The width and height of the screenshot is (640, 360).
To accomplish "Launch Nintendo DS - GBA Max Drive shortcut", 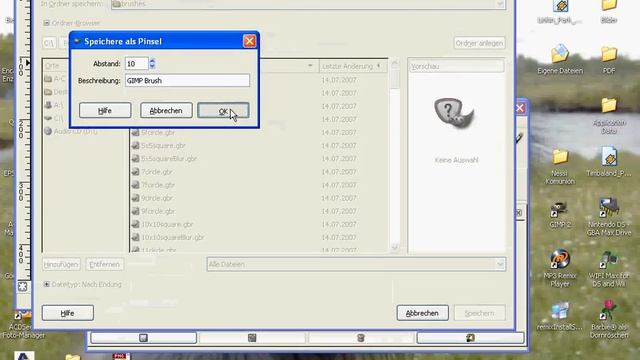I will 609,217.
